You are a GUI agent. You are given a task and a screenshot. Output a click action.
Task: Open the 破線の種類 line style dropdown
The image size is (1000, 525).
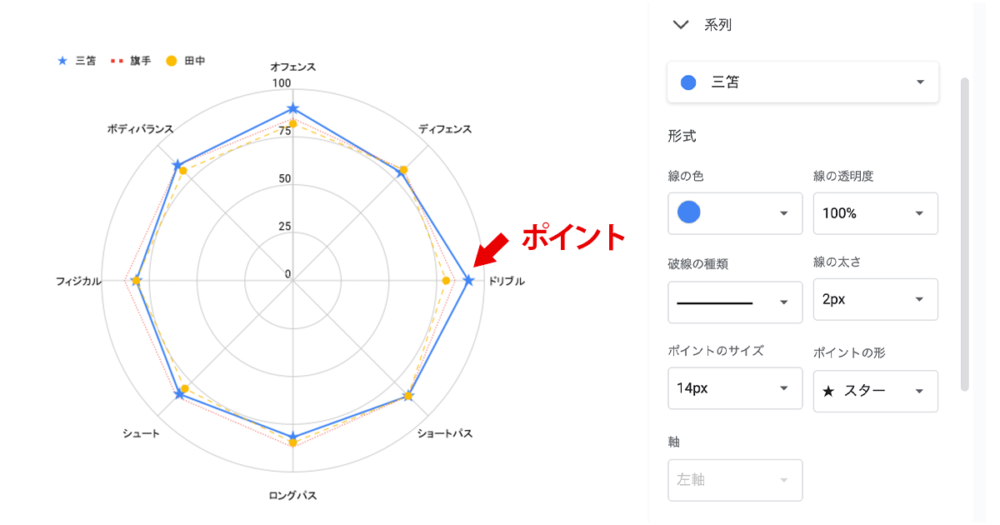coord(735,302)
